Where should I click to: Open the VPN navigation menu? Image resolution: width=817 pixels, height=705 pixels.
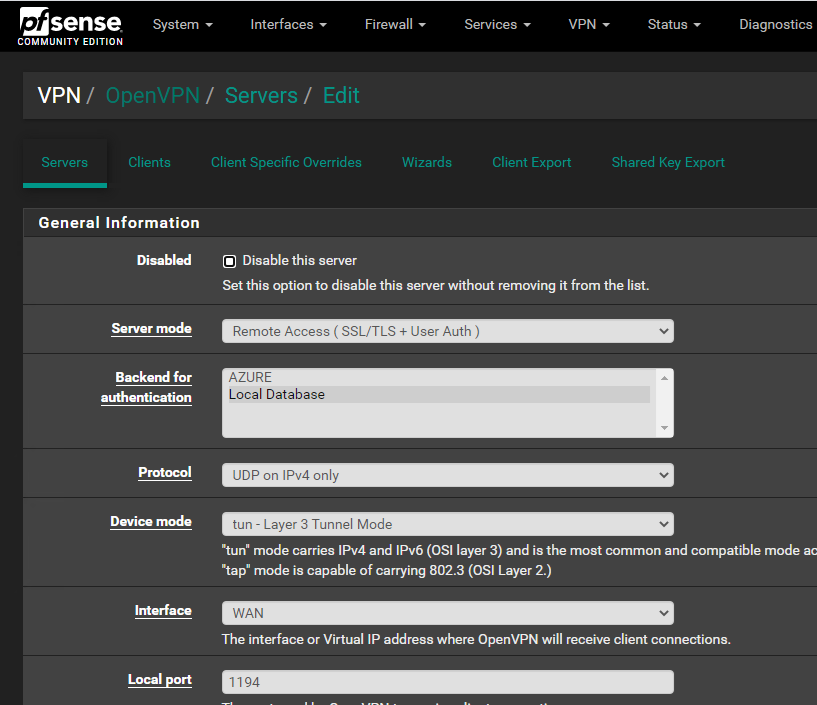click(589, 24)
